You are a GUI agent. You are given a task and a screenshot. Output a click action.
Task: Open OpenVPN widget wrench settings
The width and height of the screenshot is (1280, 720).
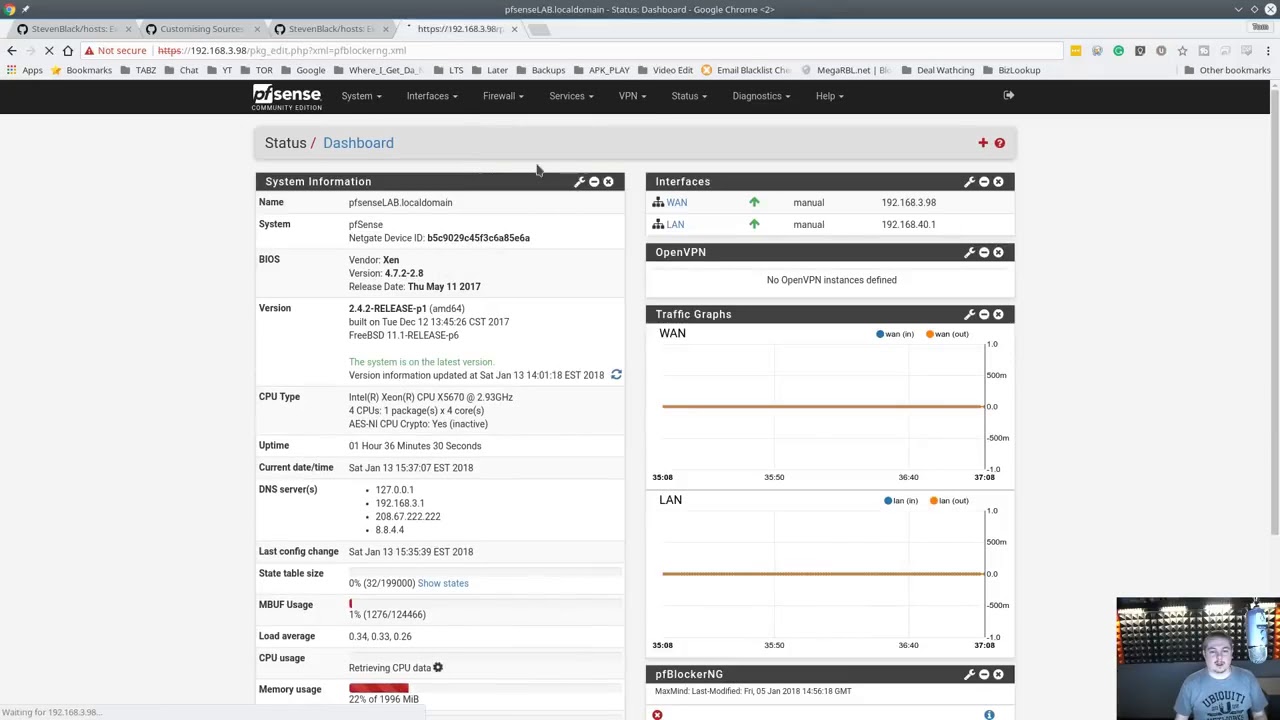pos(969,252)
